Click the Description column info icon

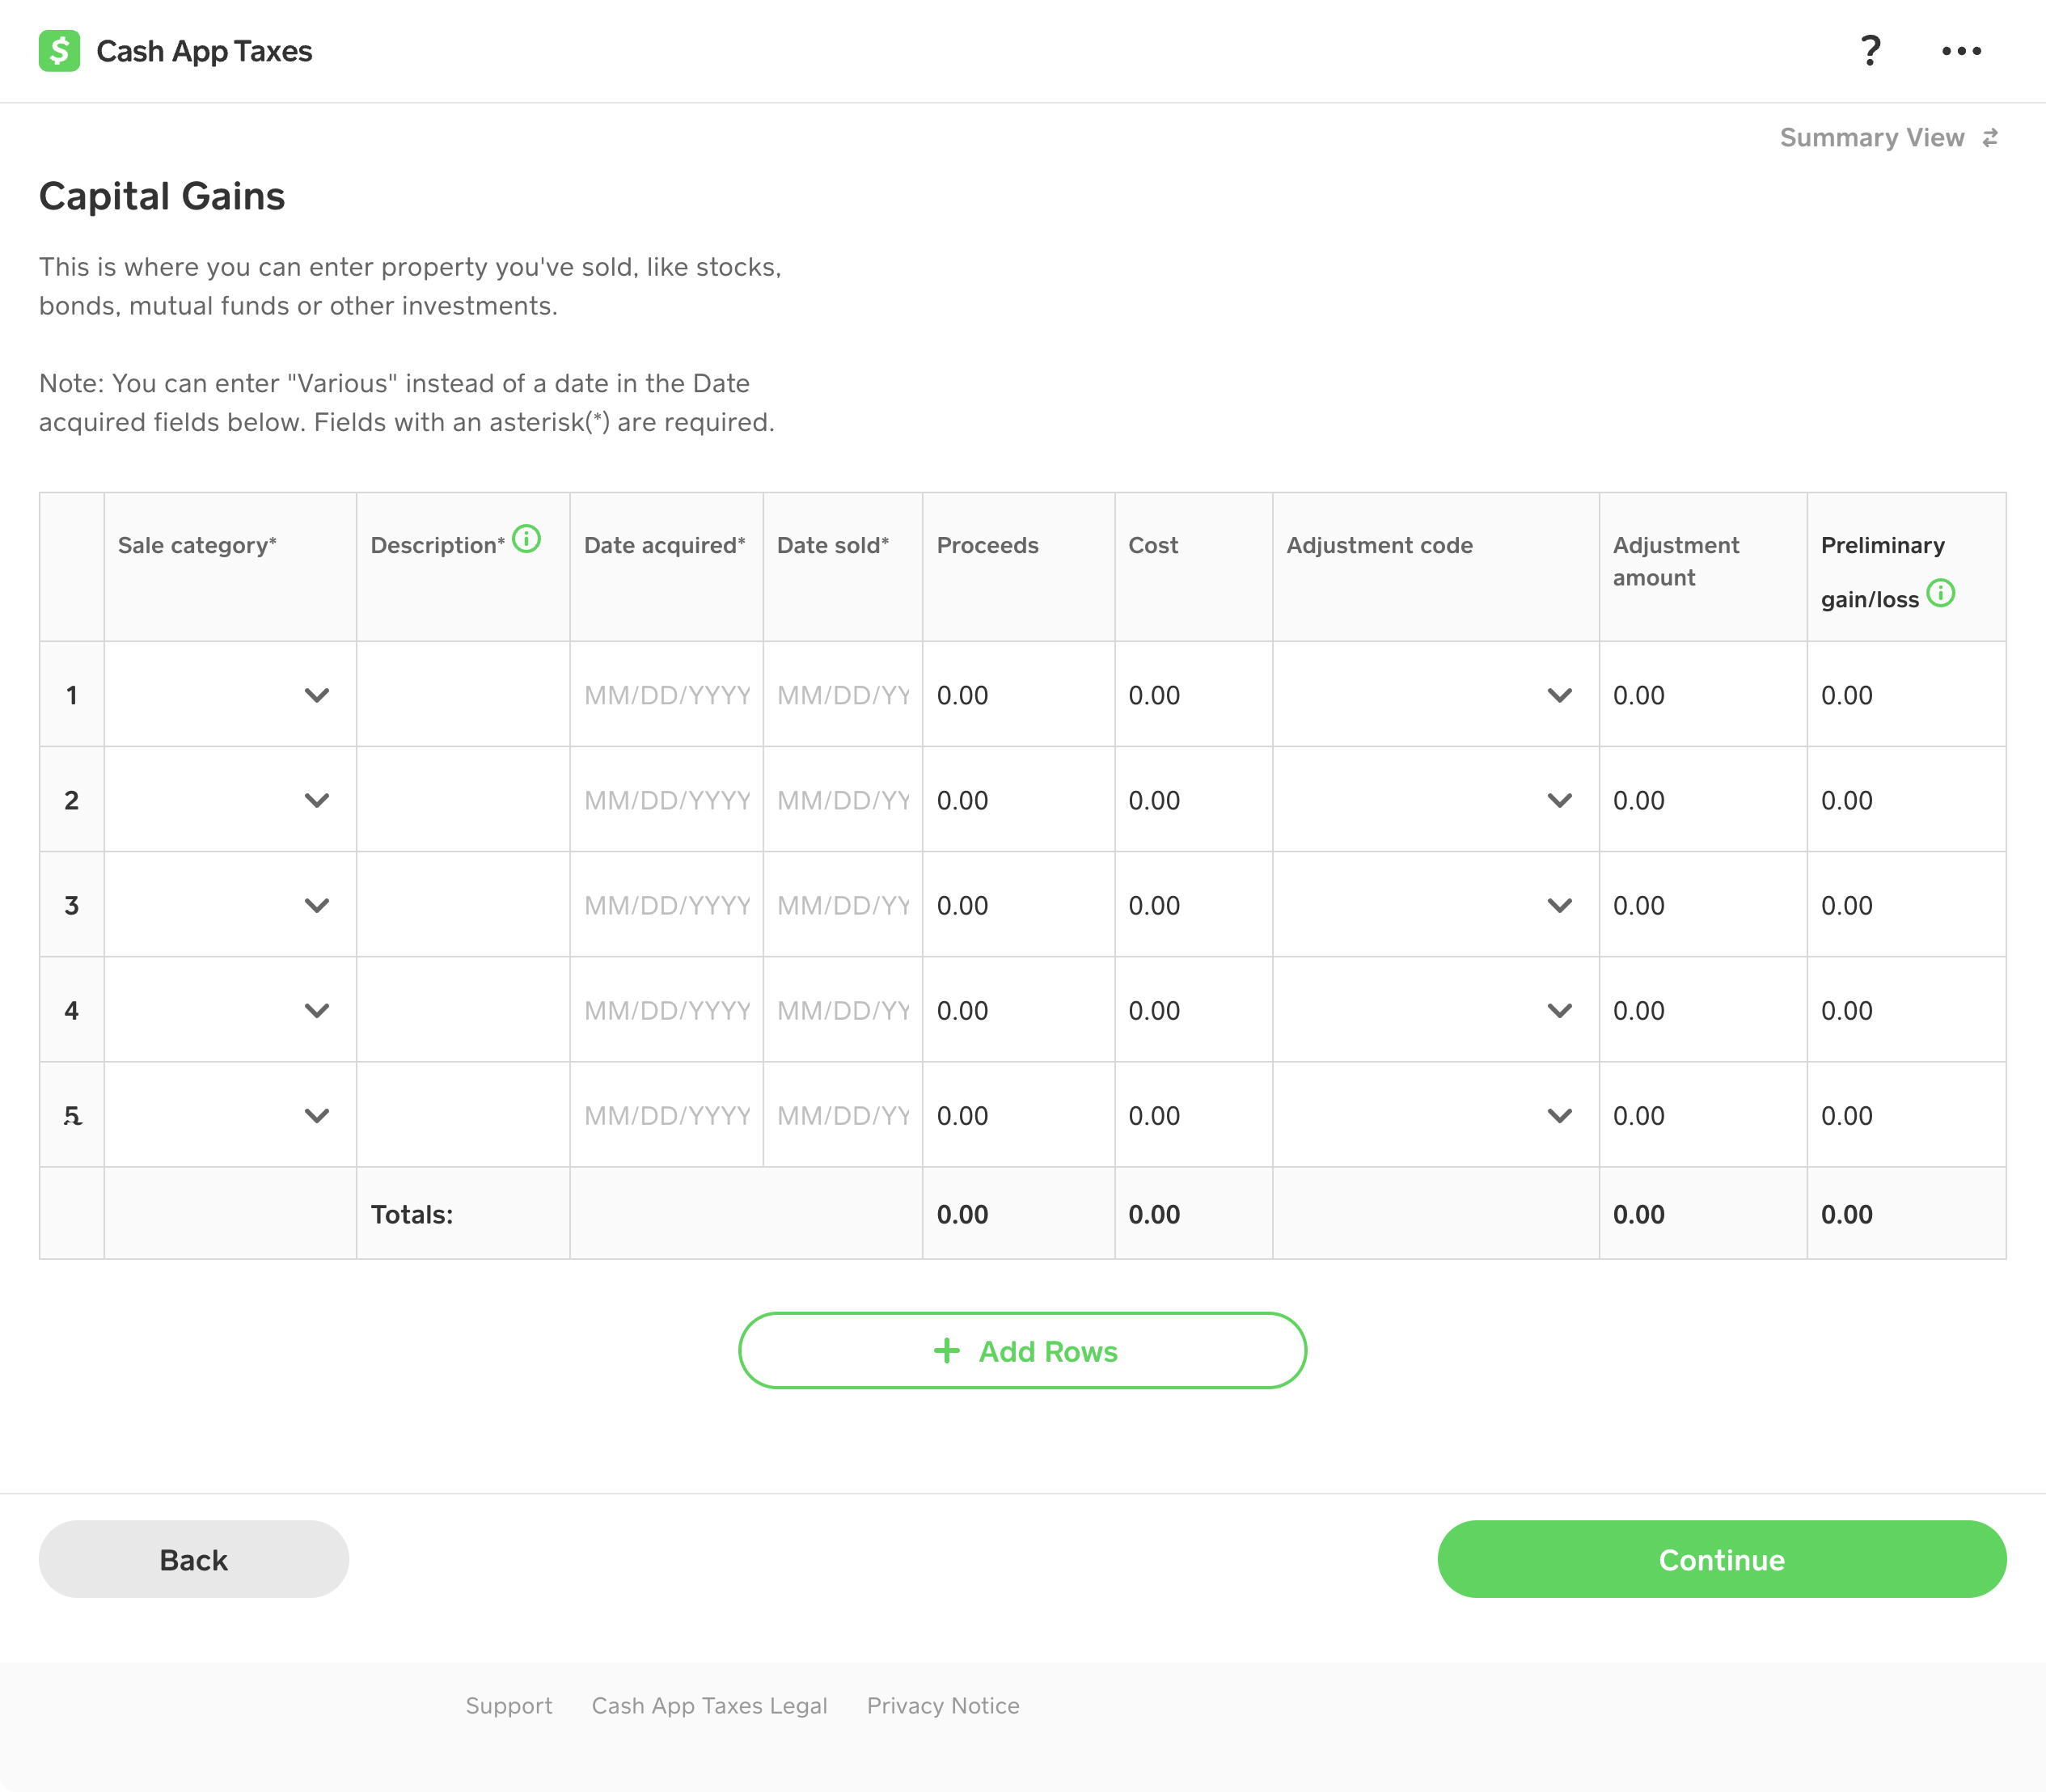(526, 539)
